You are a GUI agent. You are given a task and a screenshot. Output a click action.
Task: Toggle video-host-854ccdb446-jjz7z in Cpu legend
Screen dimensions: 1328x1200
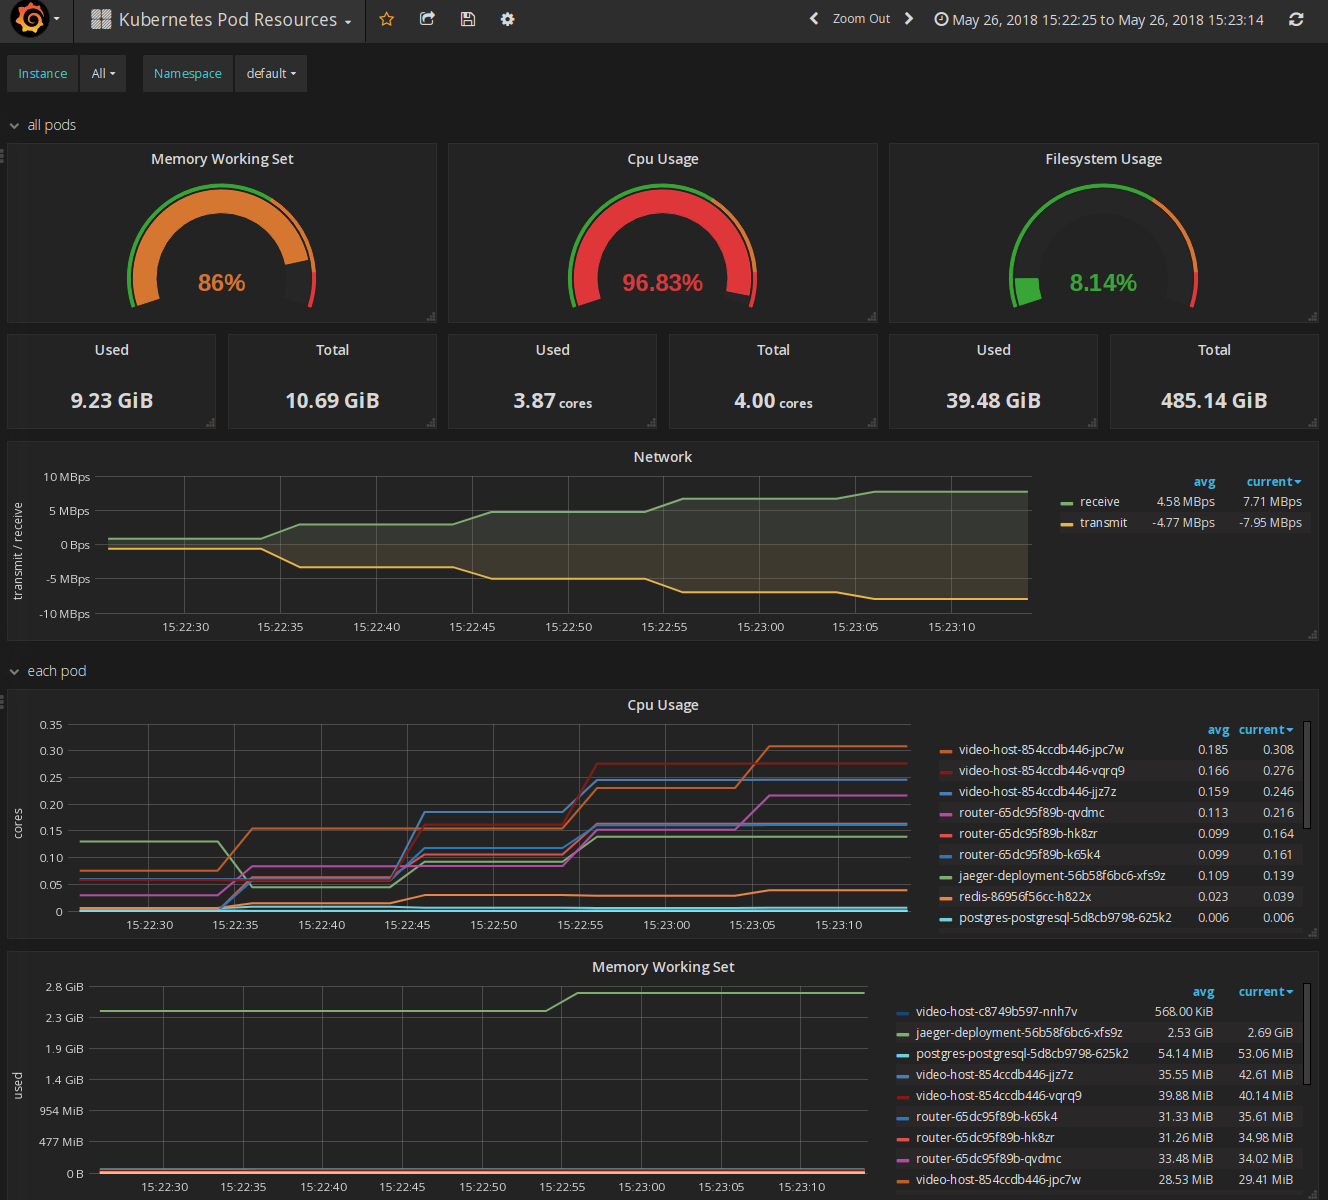[x=1038, y=792]
